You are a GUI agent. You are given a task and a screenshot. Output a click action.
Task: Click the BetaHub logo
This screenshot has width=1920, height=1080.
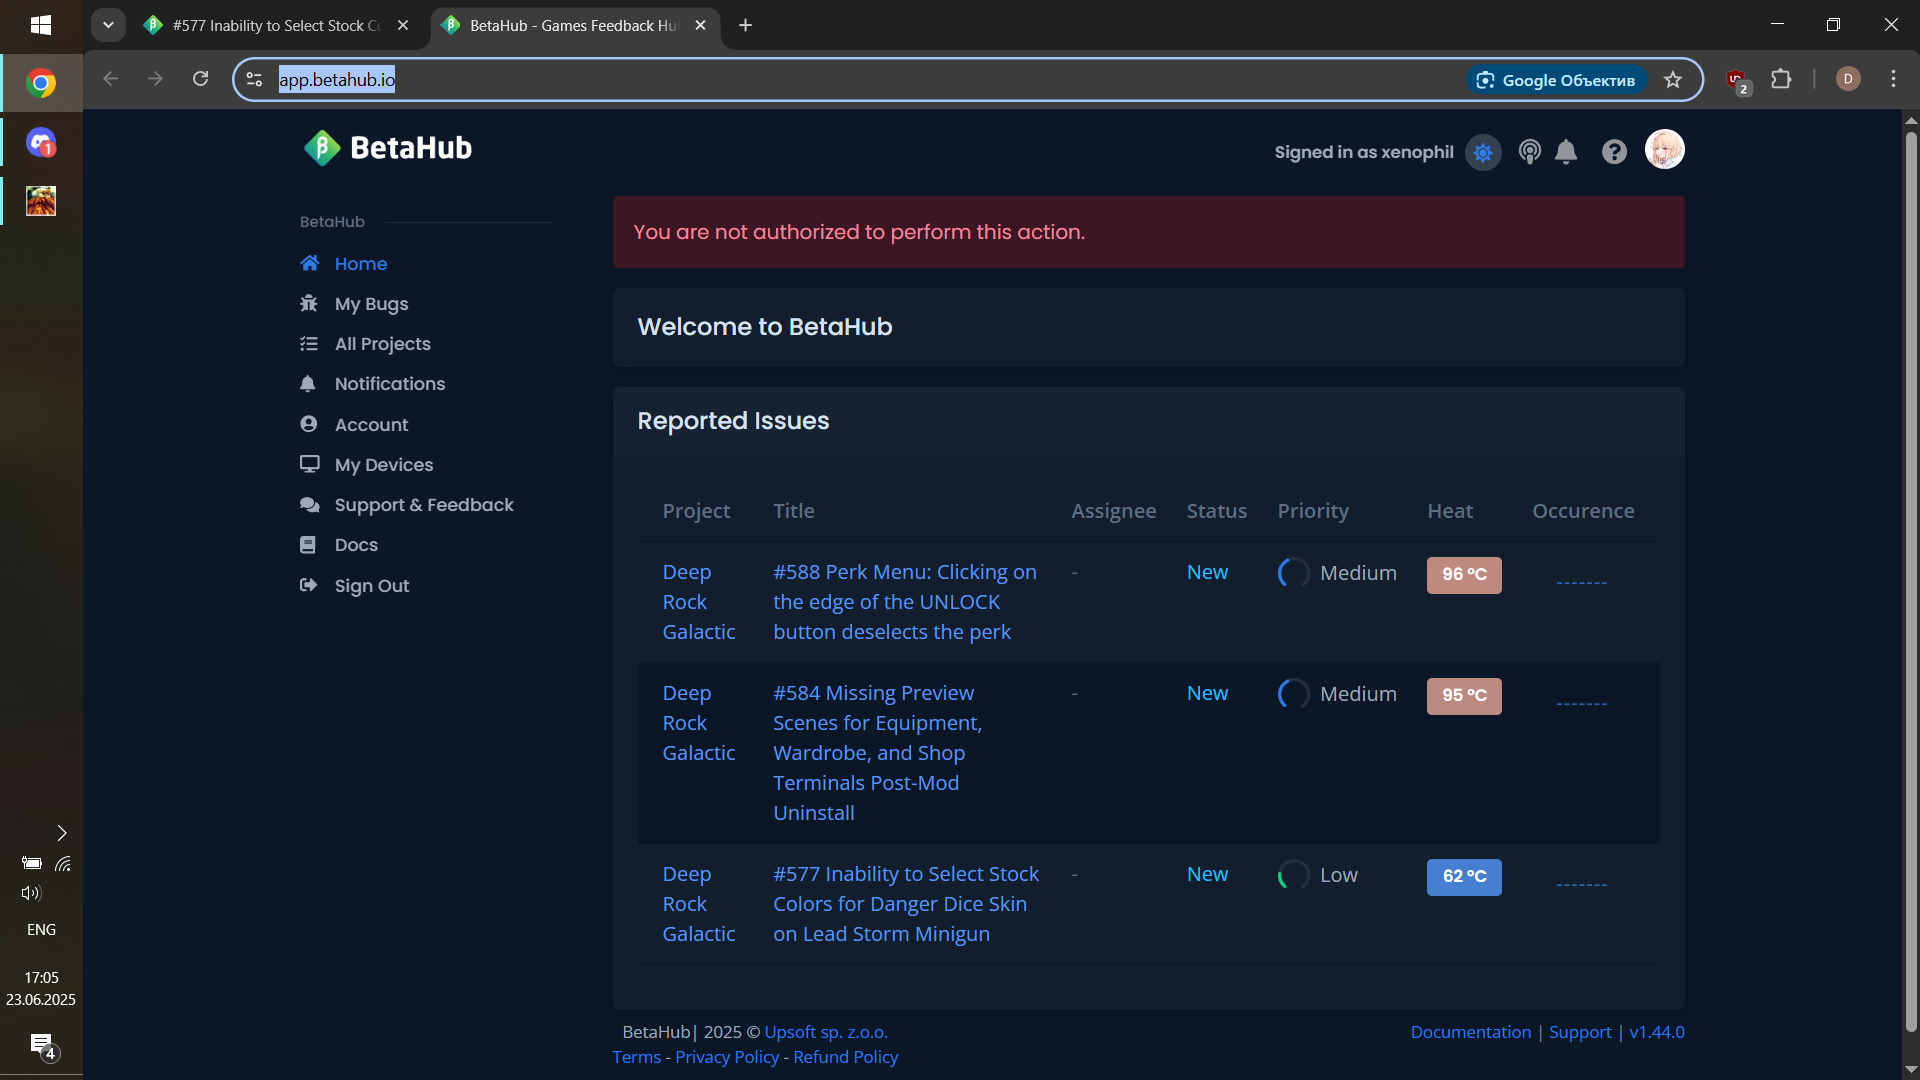(x=388, y=148)
